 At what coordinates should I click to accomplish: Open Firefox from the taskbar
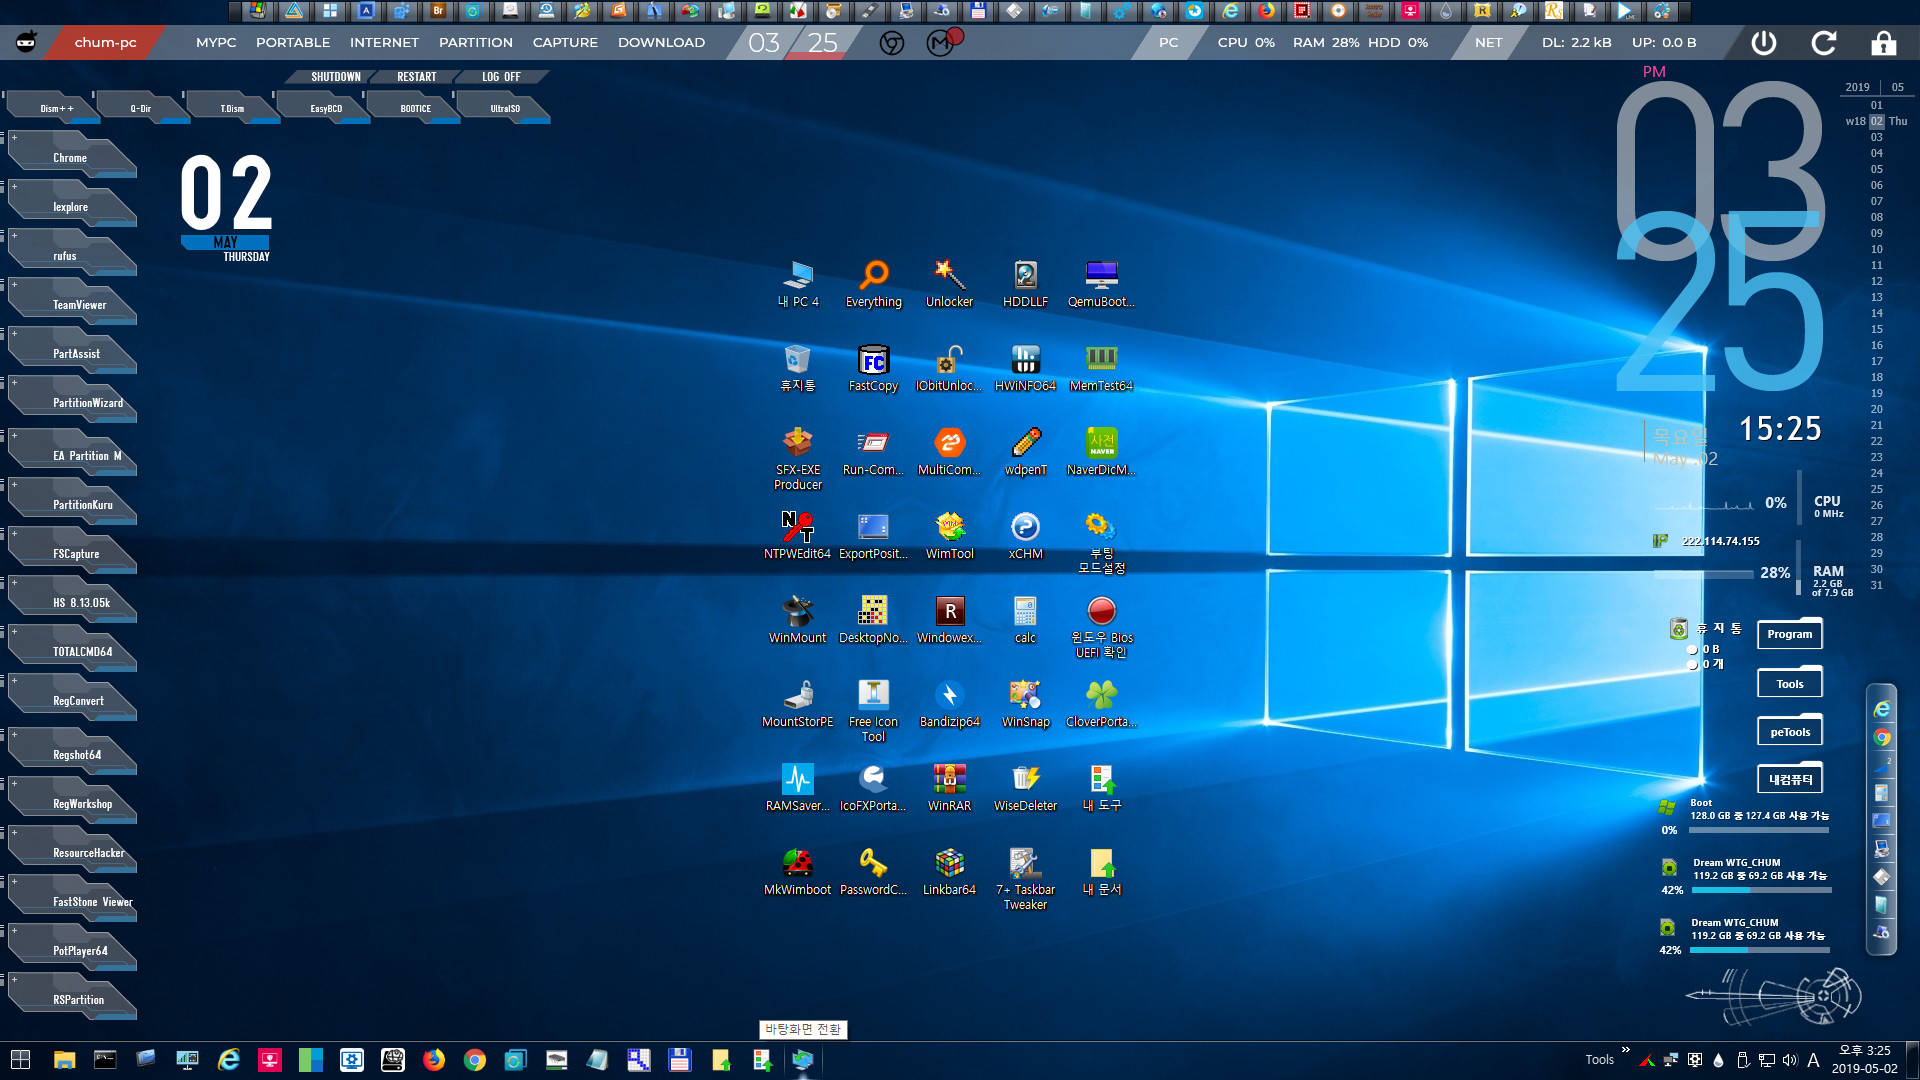tap(433, 1060)
